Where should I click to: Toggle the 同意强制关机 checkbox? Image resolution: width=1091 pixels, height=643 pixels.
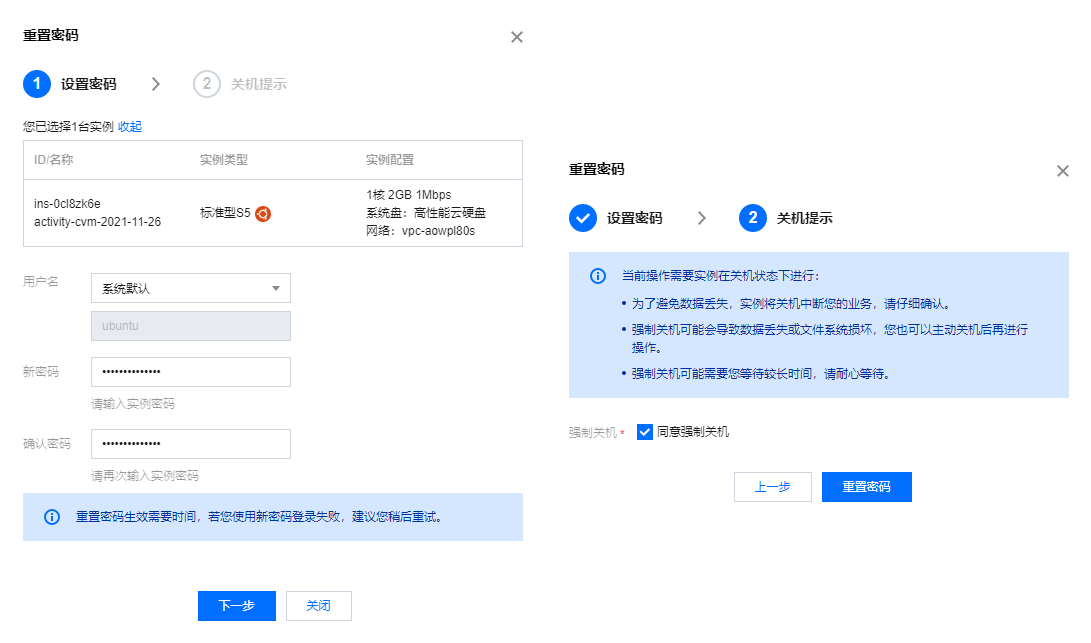645,432
